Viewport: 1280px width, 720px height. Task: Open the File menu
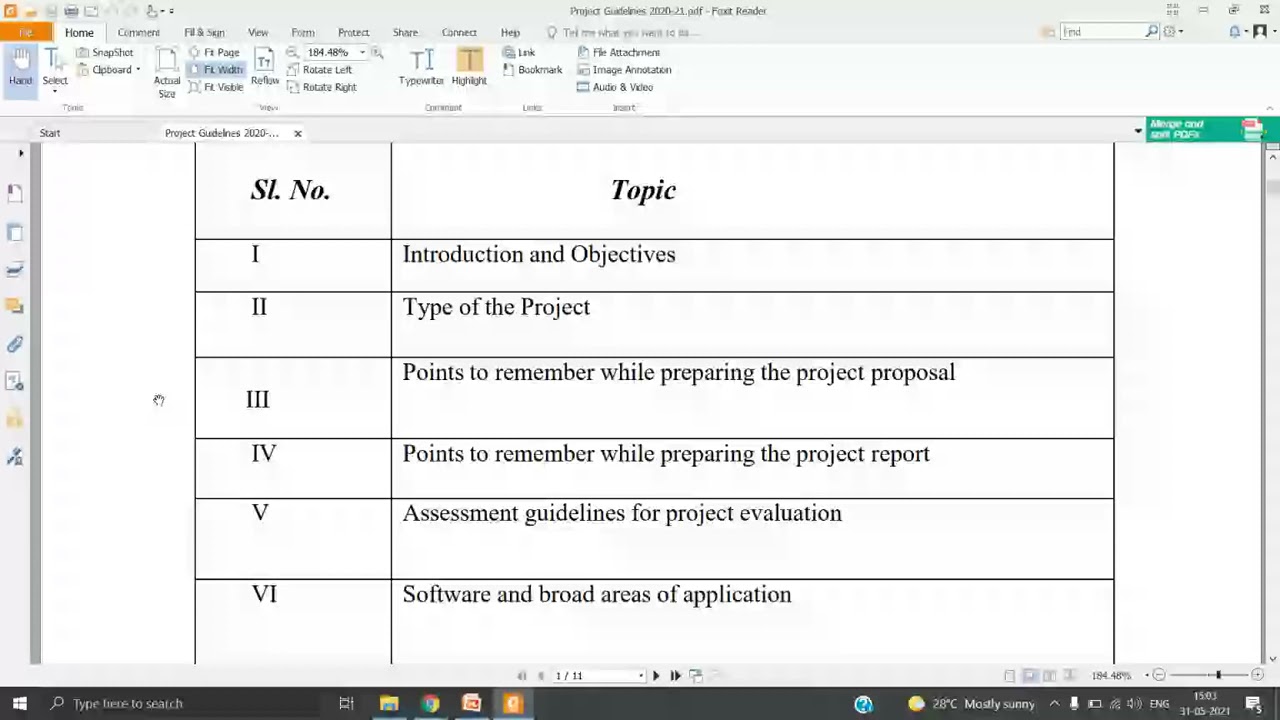[25, 32]
